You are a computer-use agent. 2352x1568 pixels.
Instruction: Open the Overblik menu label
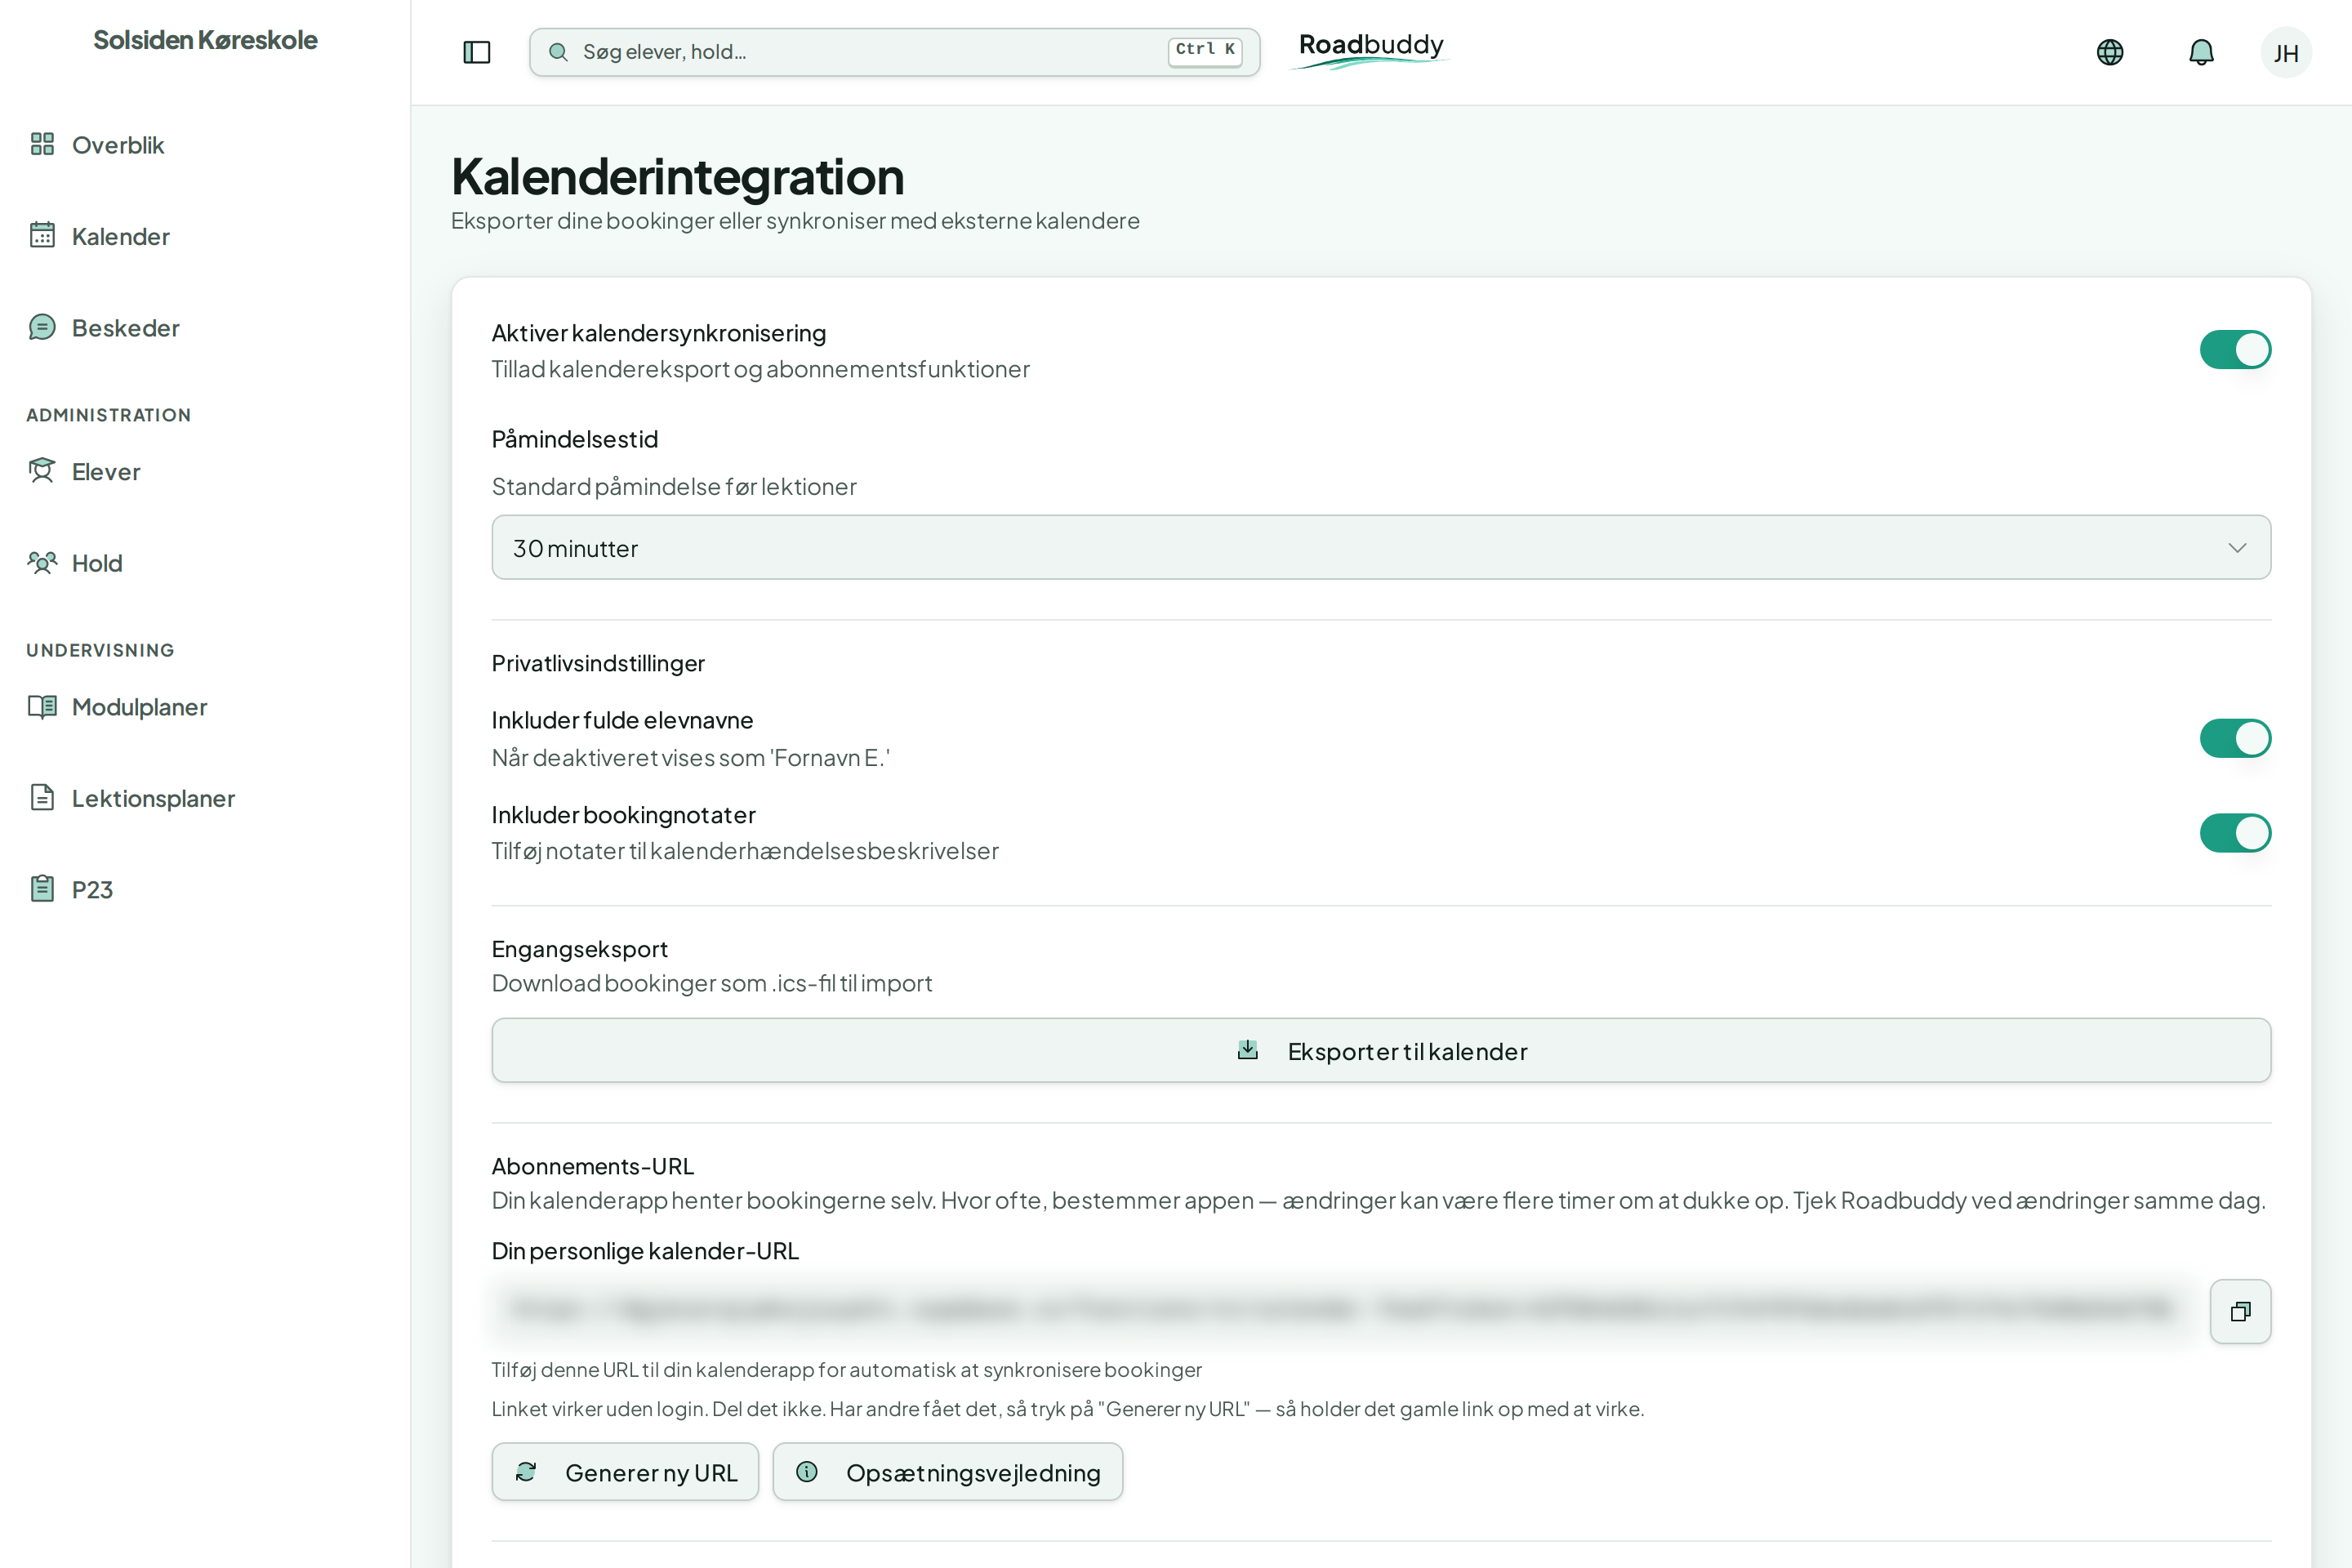pos(118,145)
